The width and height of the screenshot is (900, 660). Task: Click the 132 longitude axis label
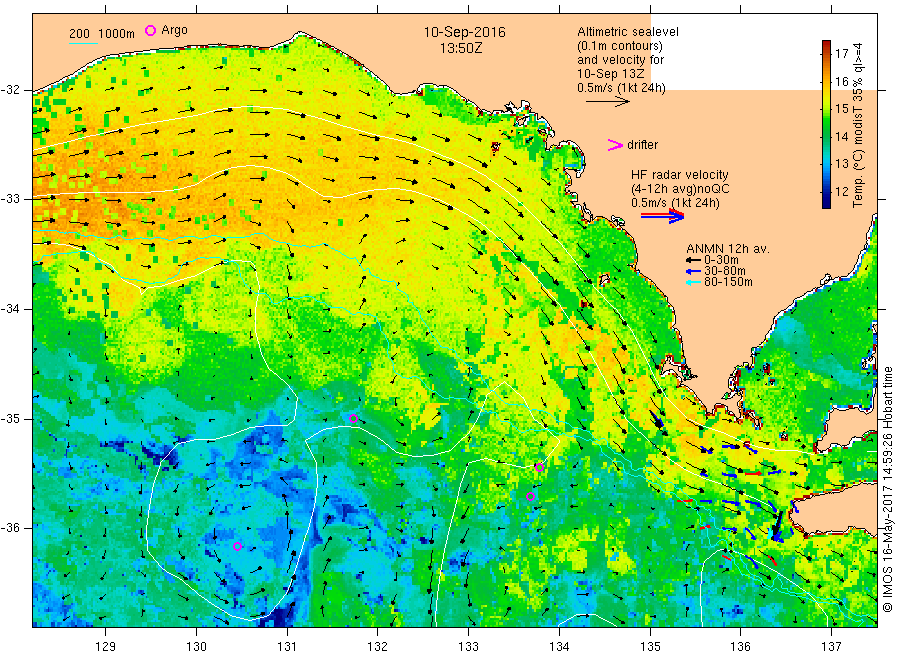[378, 647]
